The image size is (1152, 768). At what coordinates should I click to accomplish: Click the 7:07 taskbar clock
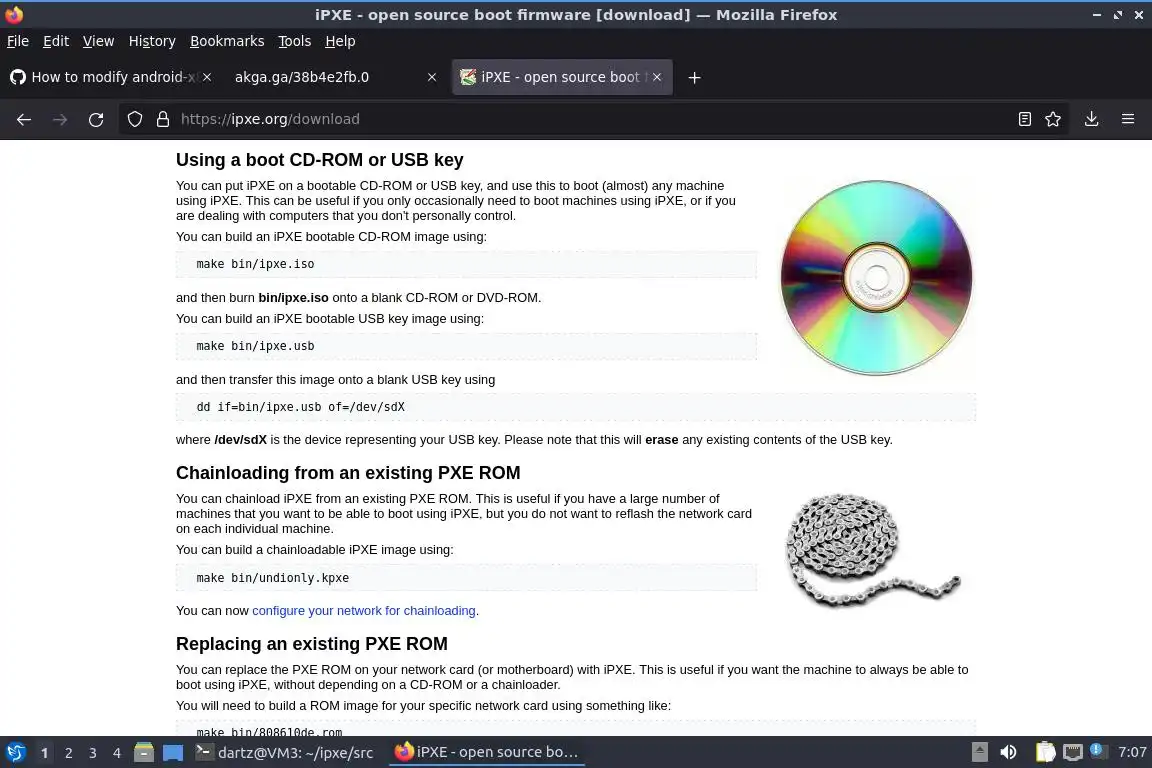[1131, 752]
